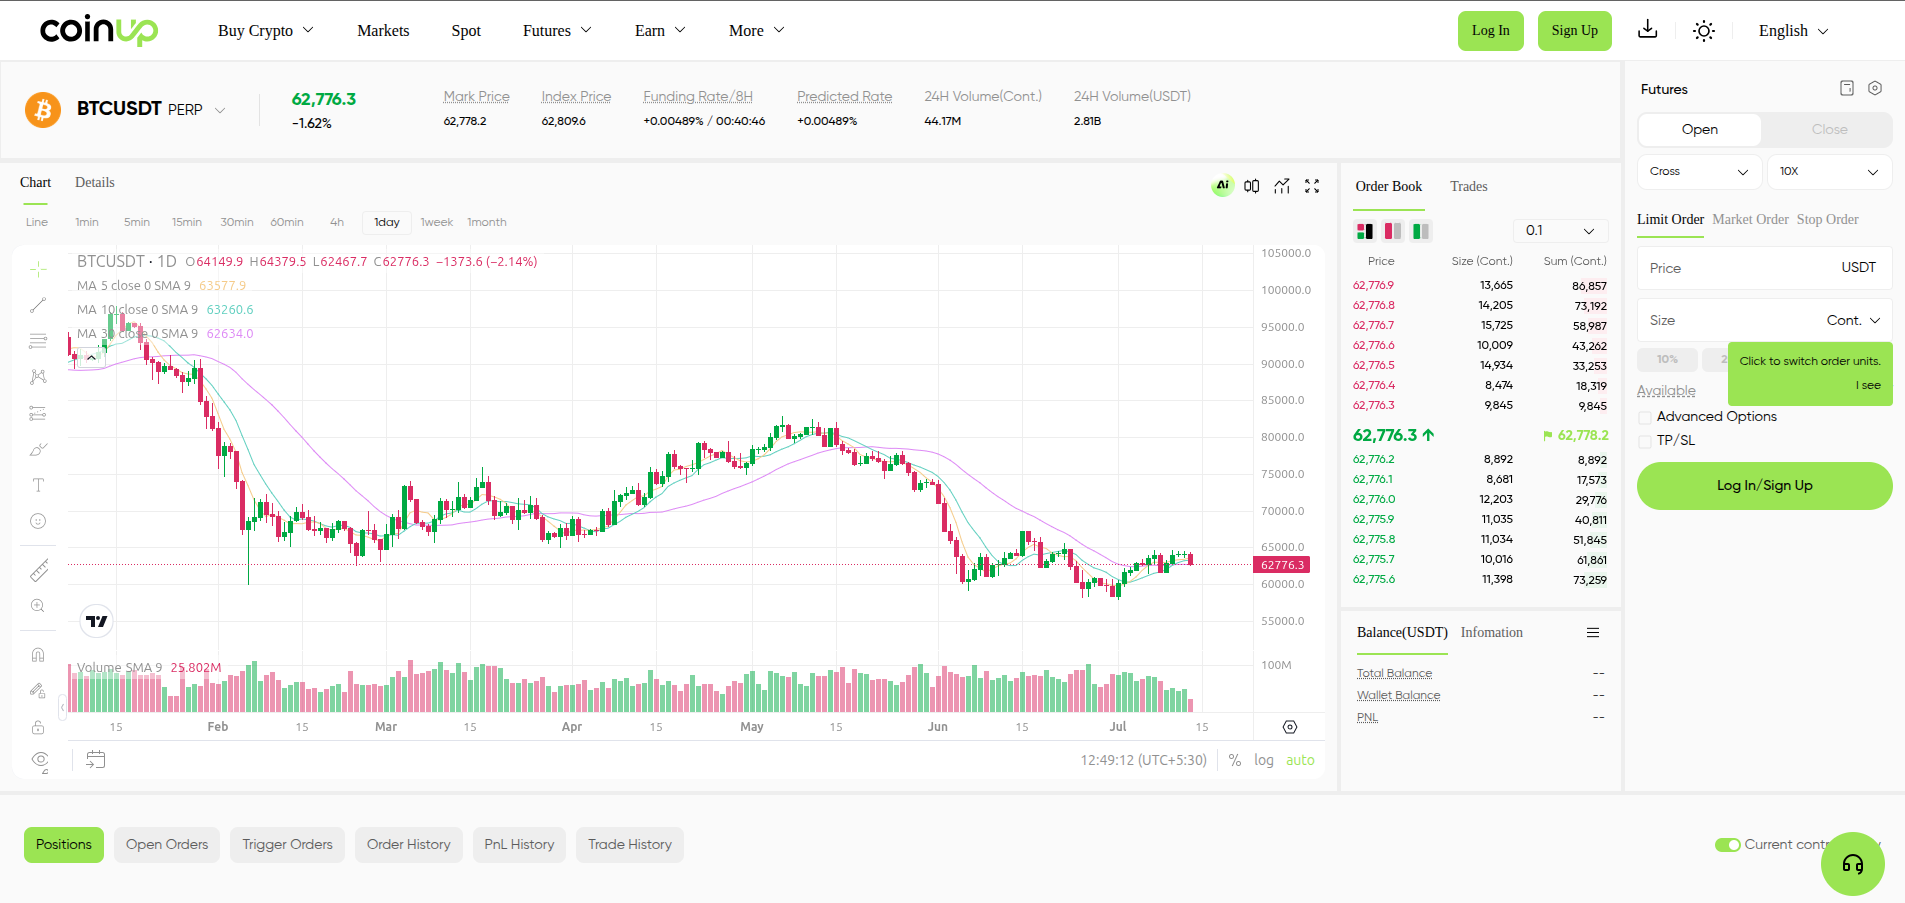Collapse the chart indicator legend arrow

click(x=91, y=357)
